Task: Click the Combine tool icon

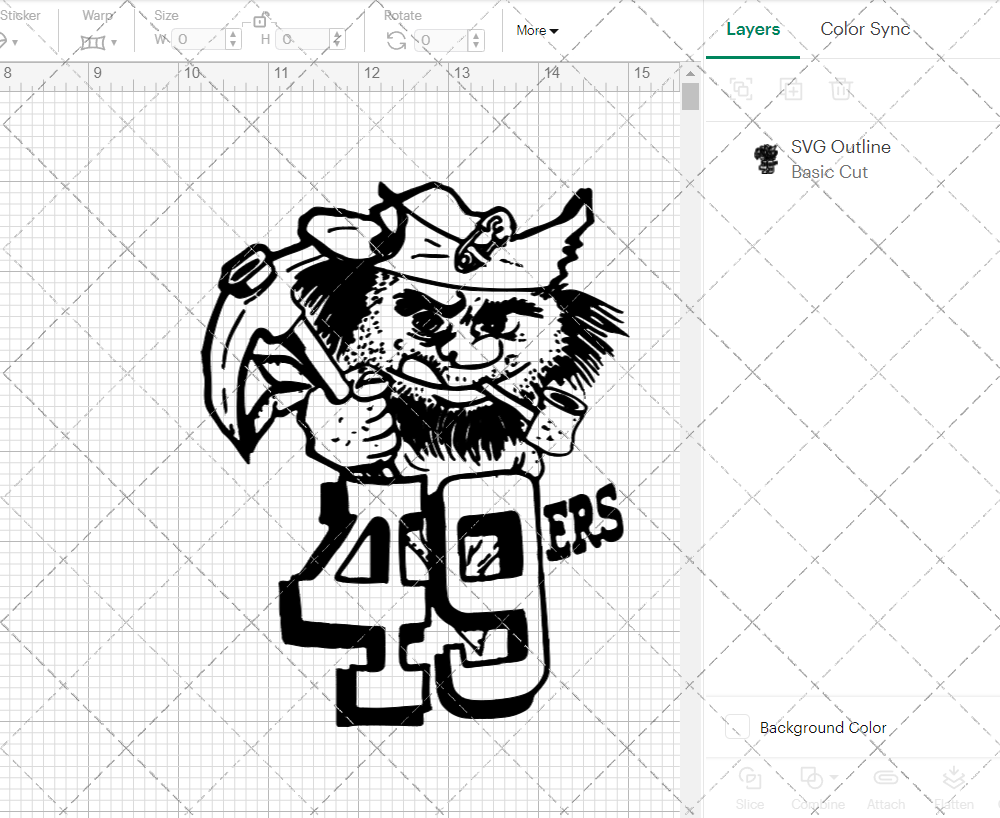Action: (812, 779)
